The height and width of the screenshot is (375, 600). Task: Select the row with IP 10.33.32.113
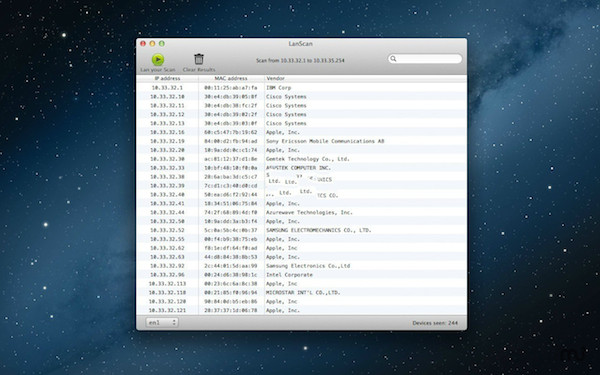pos(302,284)
